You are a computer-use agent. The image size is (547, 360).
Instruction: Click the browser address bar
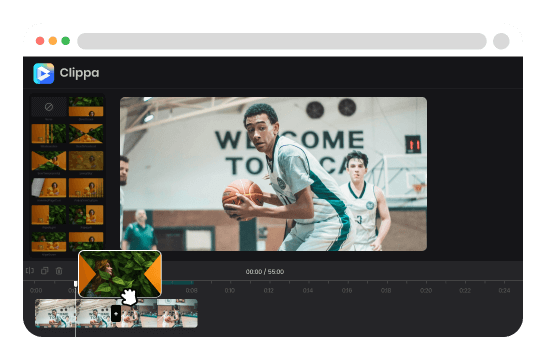tap(282, 41)
